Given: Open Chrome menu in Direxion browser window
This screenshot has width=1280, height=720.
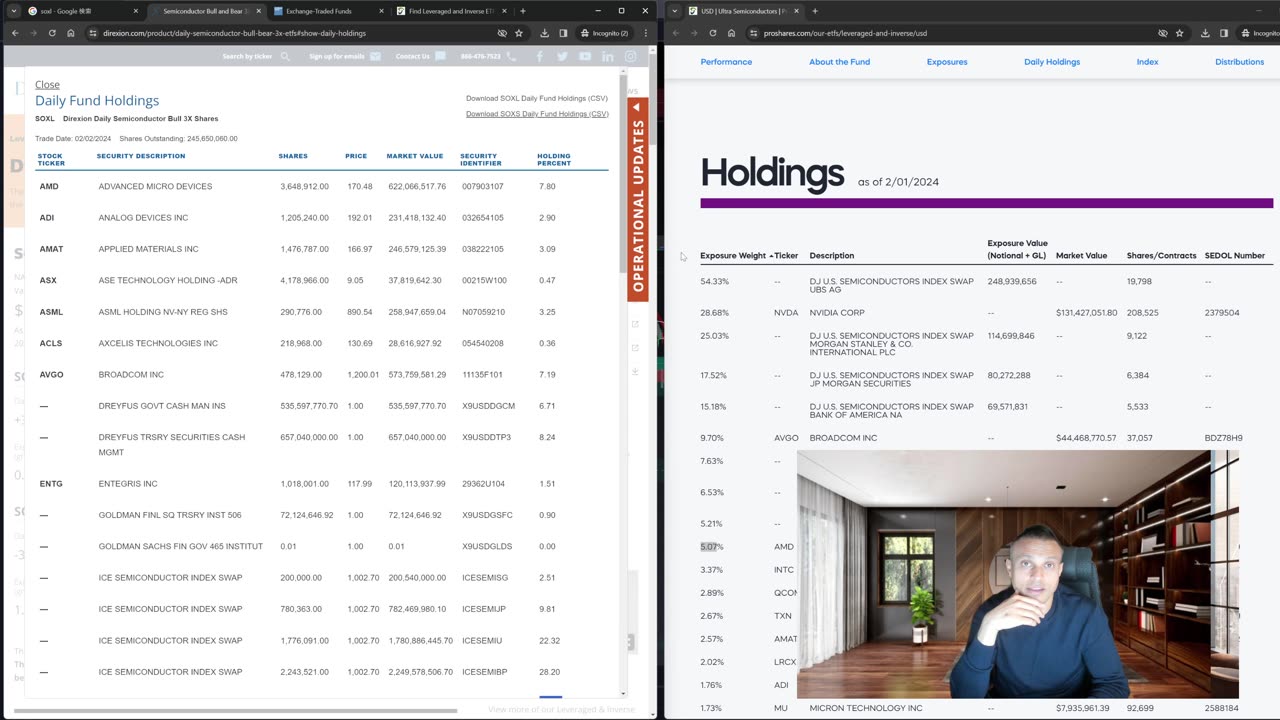Looking at the screenshot, I should click(x=645, y=33).
